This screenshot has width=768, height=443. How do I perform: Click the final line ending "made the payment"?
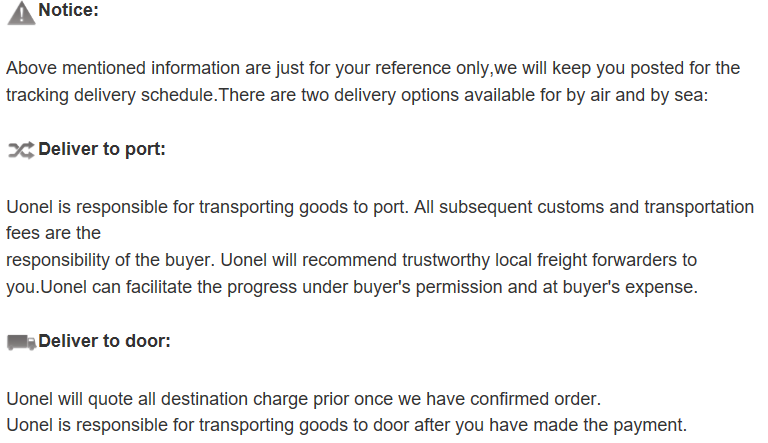click(x=346, y=424)
